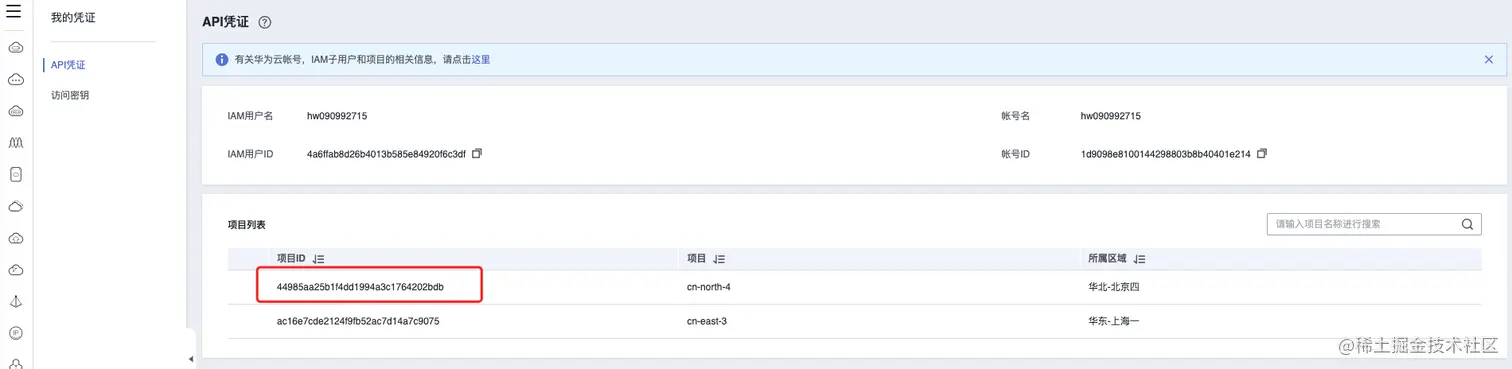Open the hamburger navigation menu
Viewport: 1512px width, 369px height.
pyautogui.click(x=14, y=13)
